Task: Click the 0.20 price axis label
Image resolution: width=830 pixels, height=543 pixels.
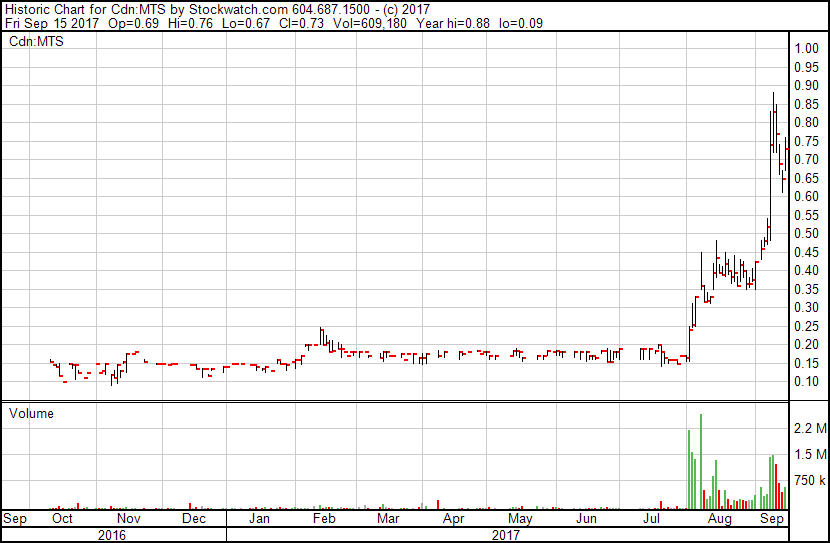Action: (x=806, y=345)
